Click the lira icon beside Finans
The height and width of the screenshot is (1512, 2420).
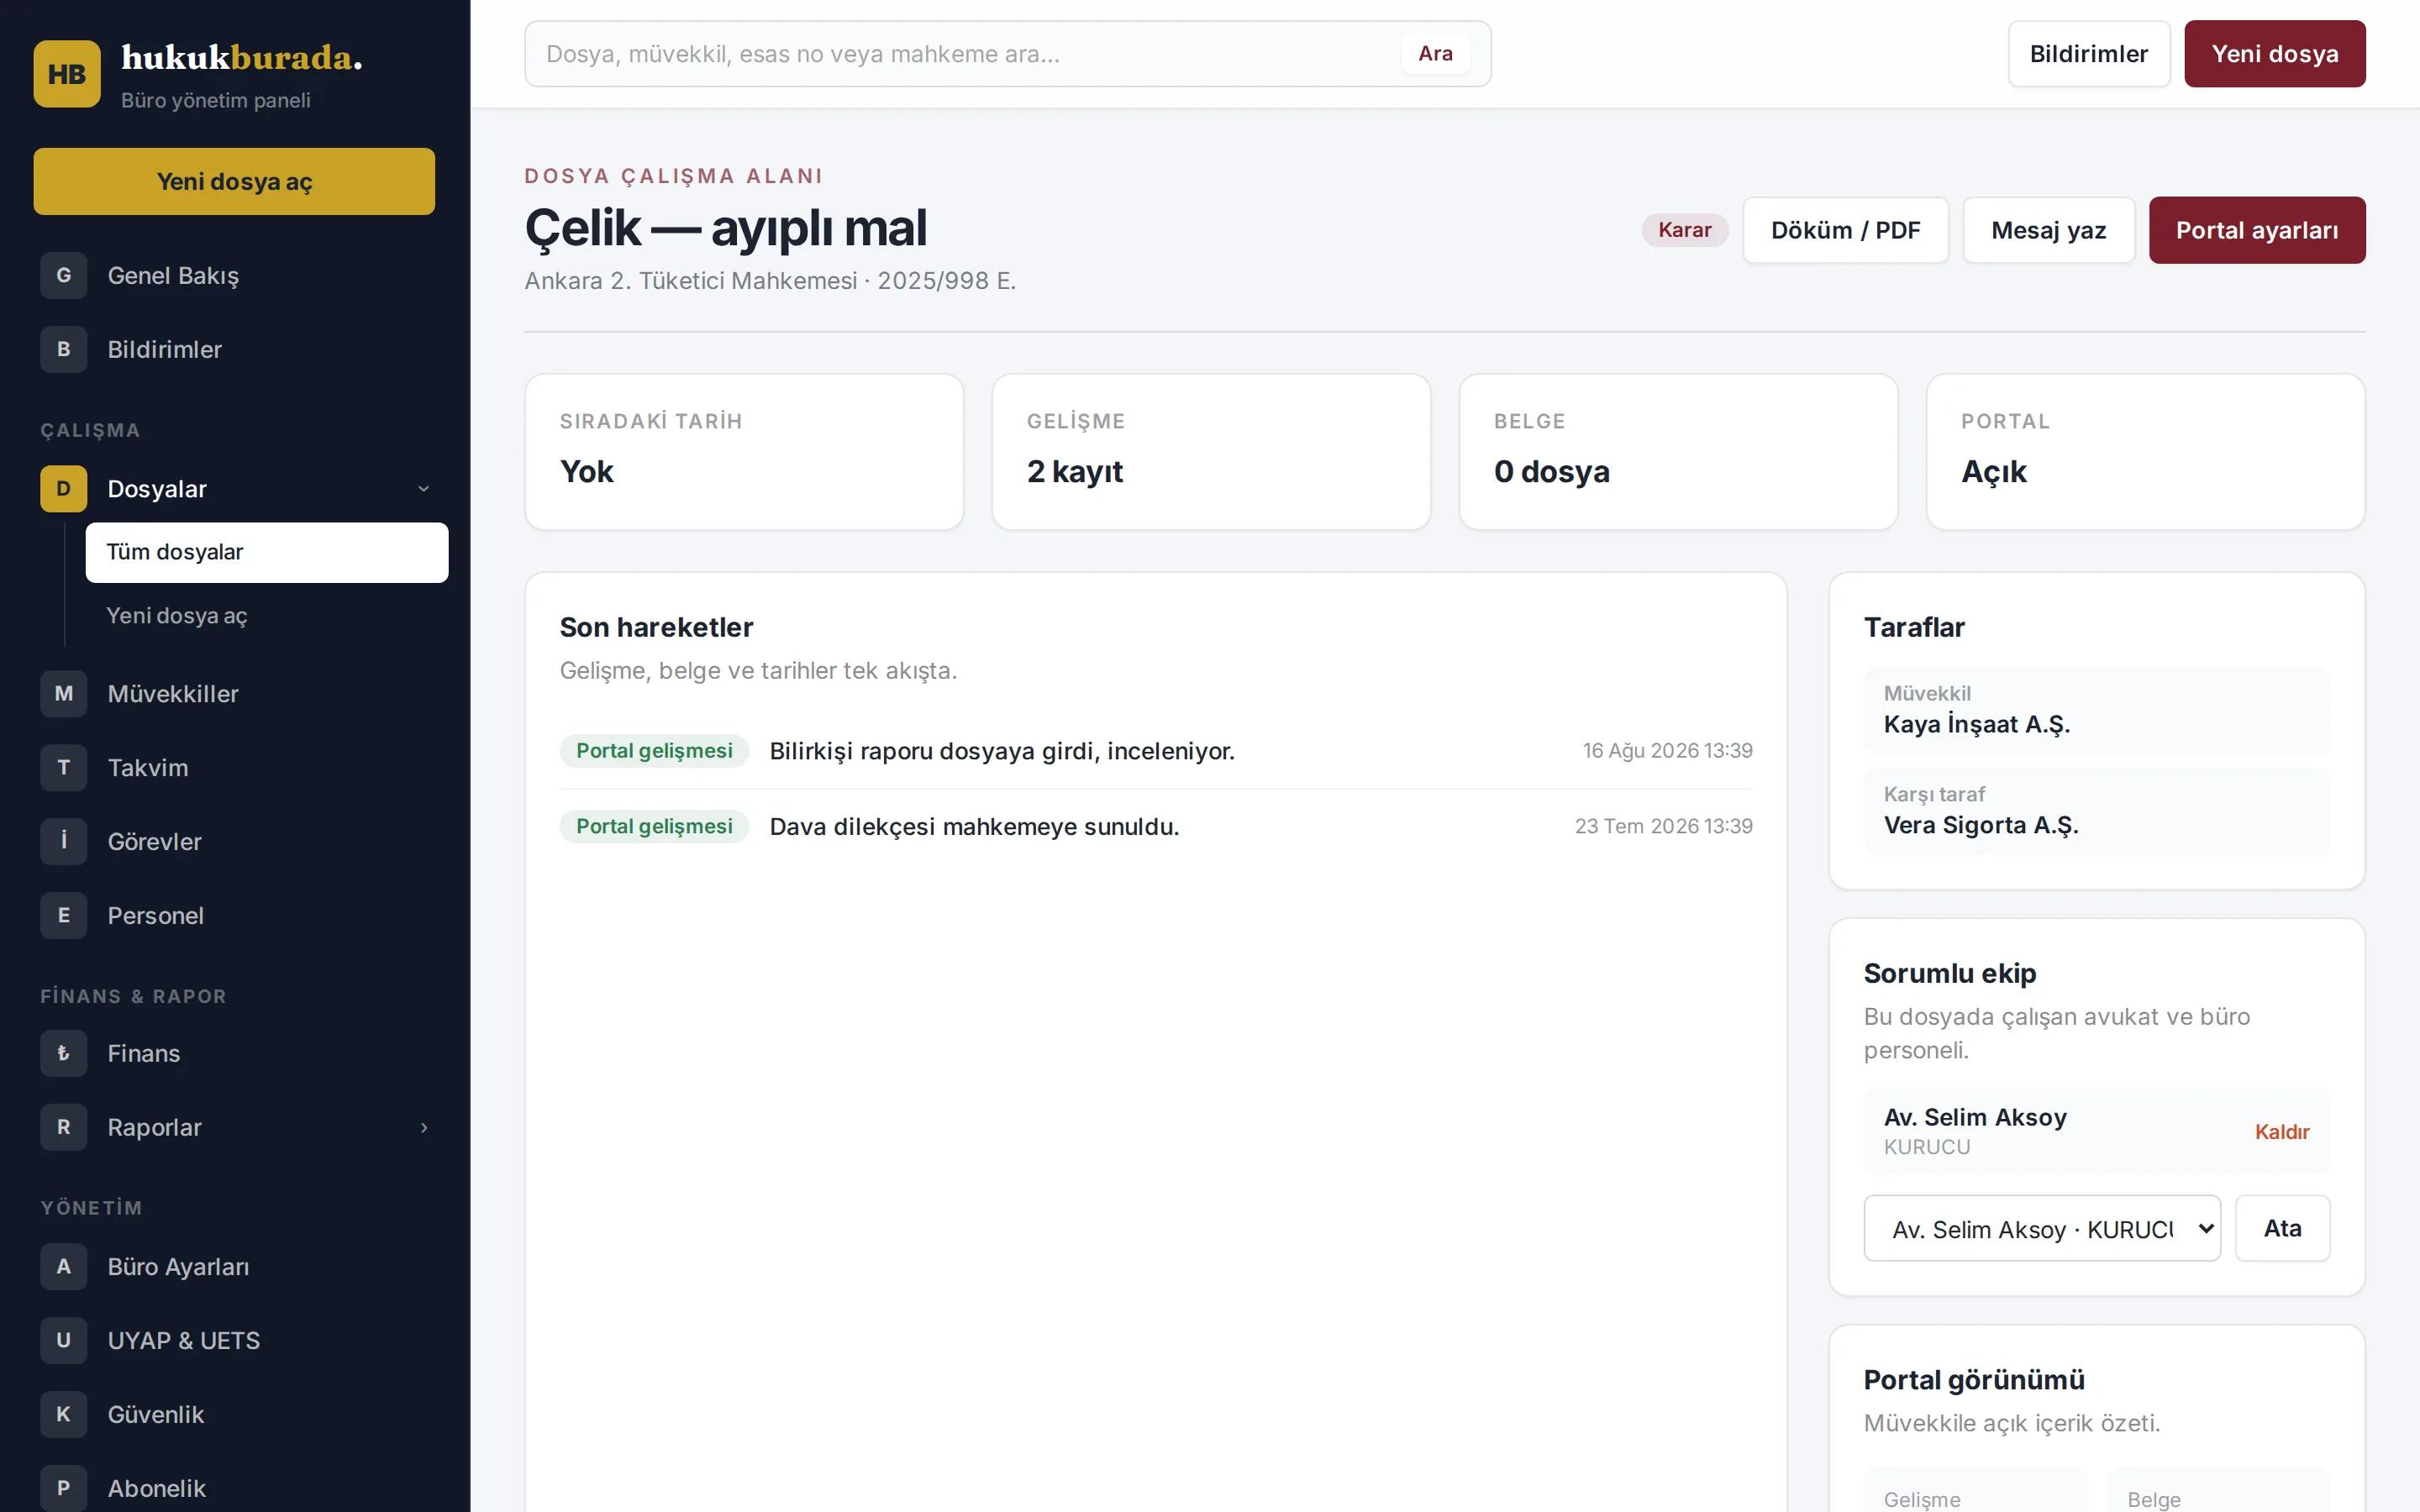pyautogui.click(x=64, y=1054)
